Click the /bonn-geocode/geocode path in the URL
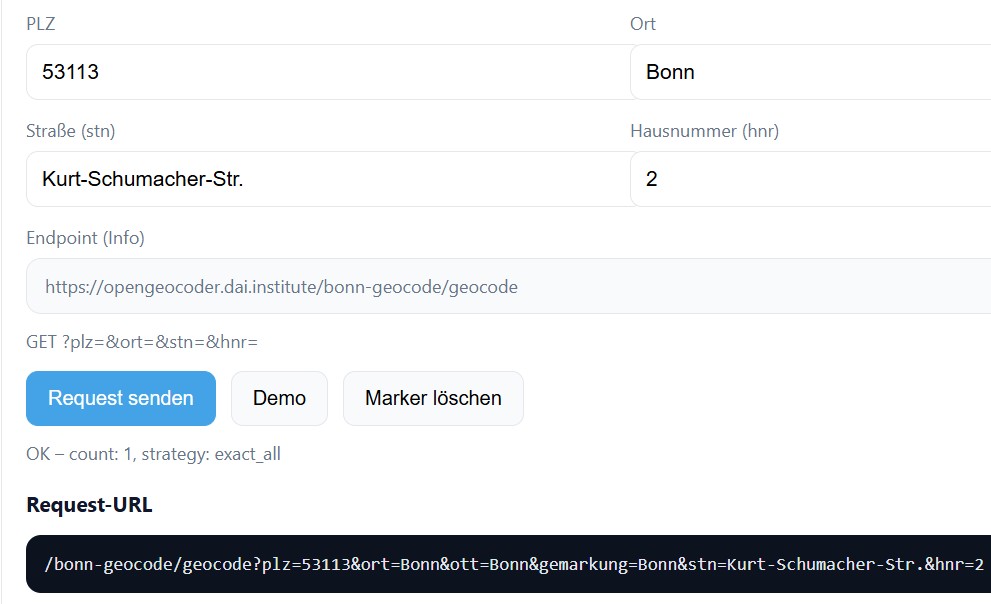The height and width of the screenshot is (604, 991). (146, 564)
